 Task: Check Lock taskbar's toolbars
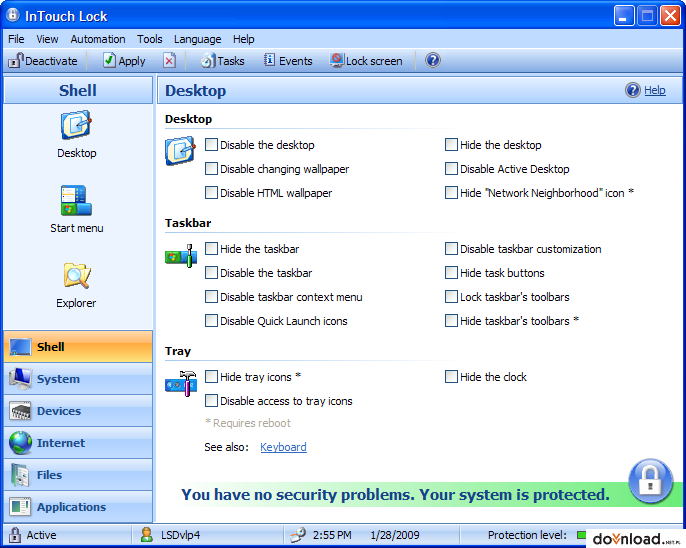coord(451,297)
